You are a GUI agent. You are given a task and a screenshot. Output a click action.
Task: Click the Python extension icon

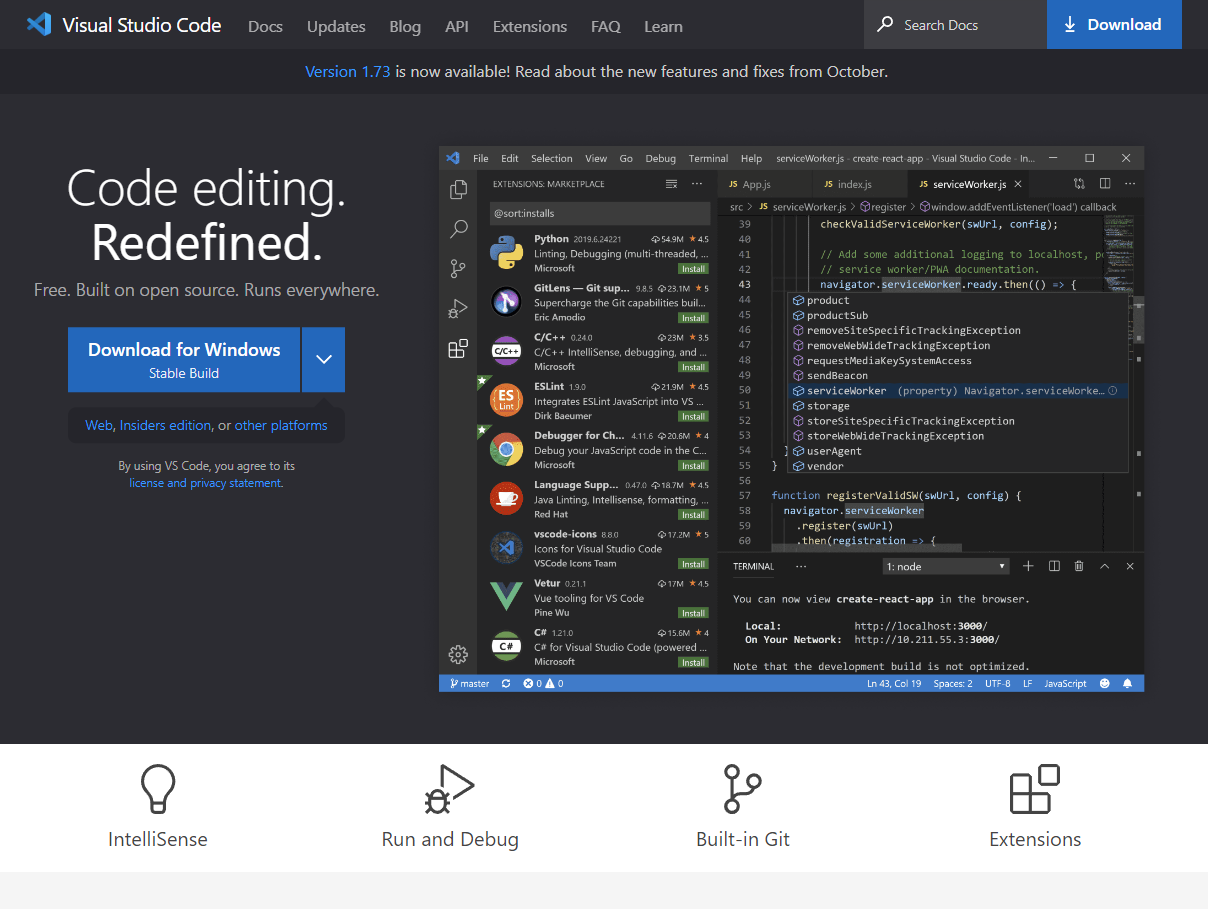(507, 253)
